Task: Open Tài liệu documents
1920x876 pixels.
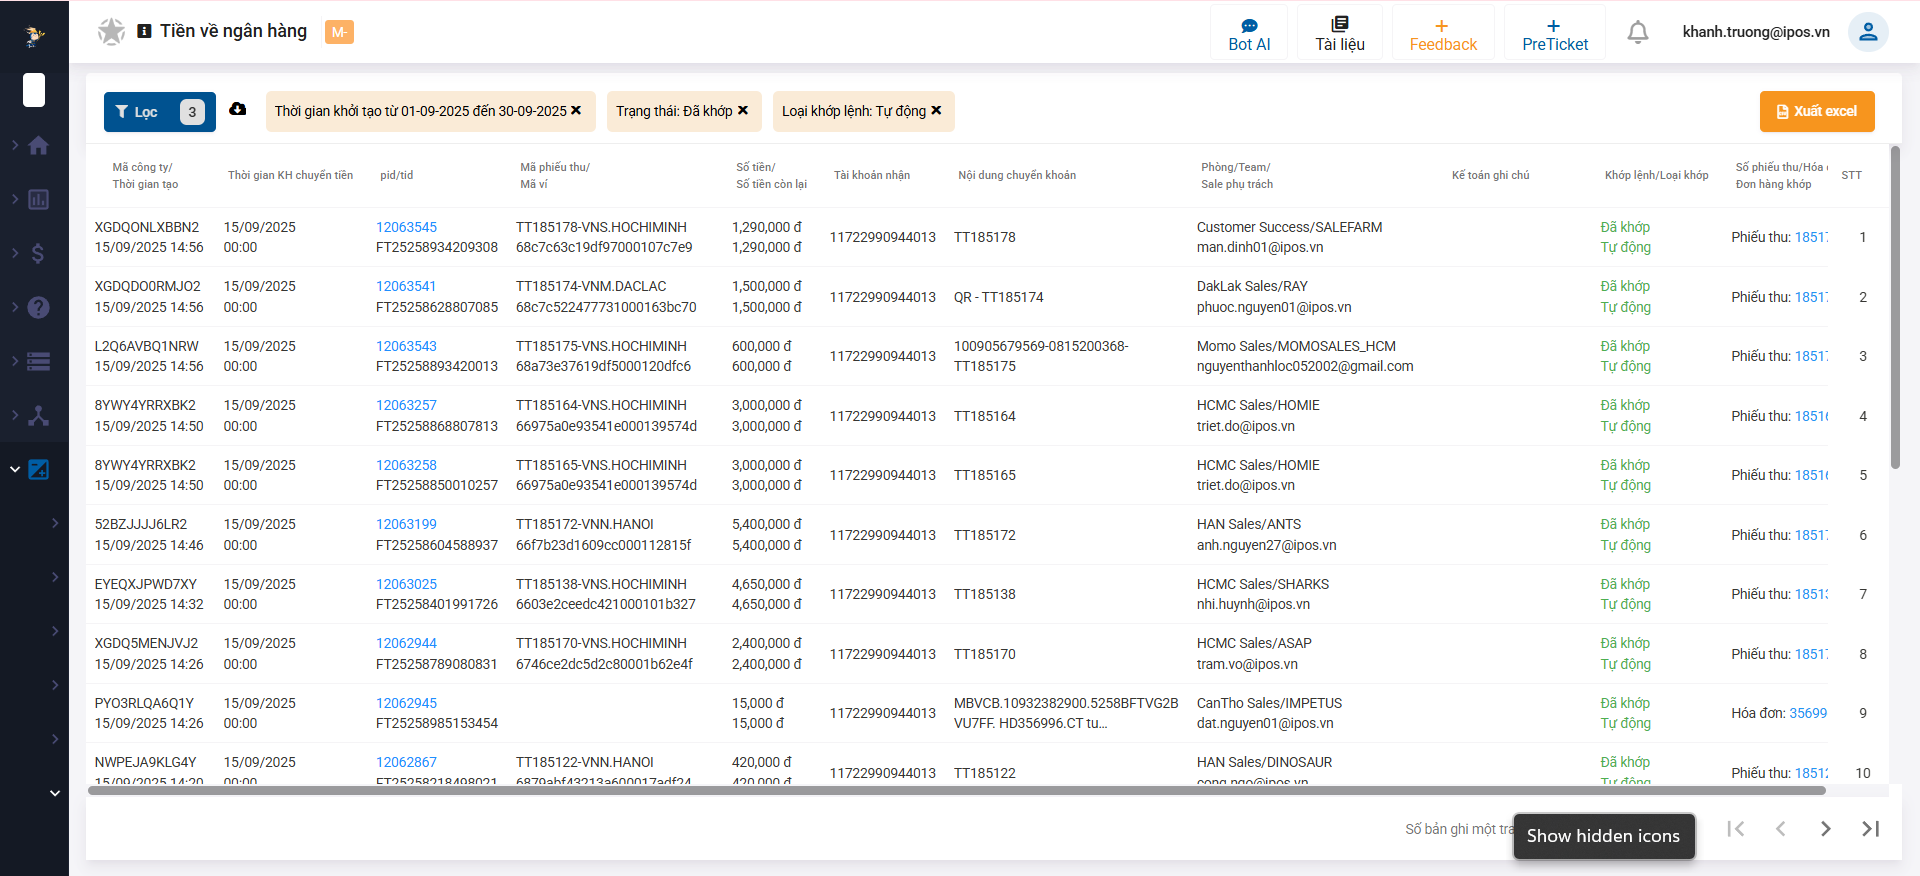Action: click(1340, 35)
